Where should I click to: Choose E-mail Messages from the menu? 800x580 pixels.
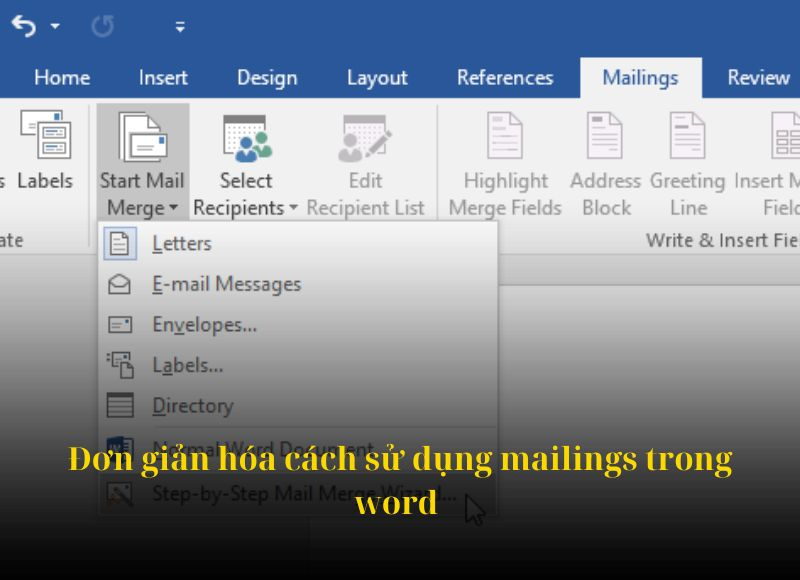(298, 284)
